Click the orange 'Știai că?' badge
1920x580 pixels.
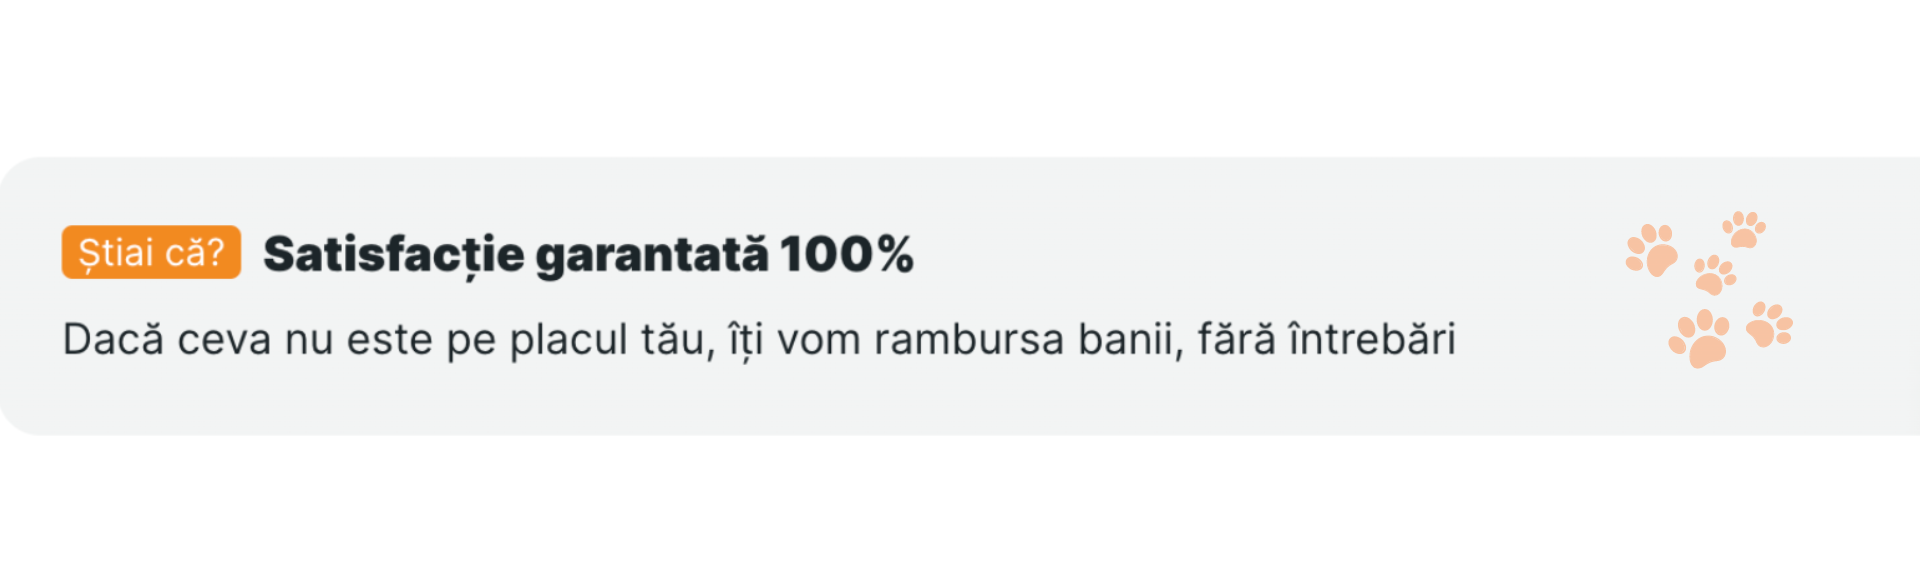click(151, 252)
